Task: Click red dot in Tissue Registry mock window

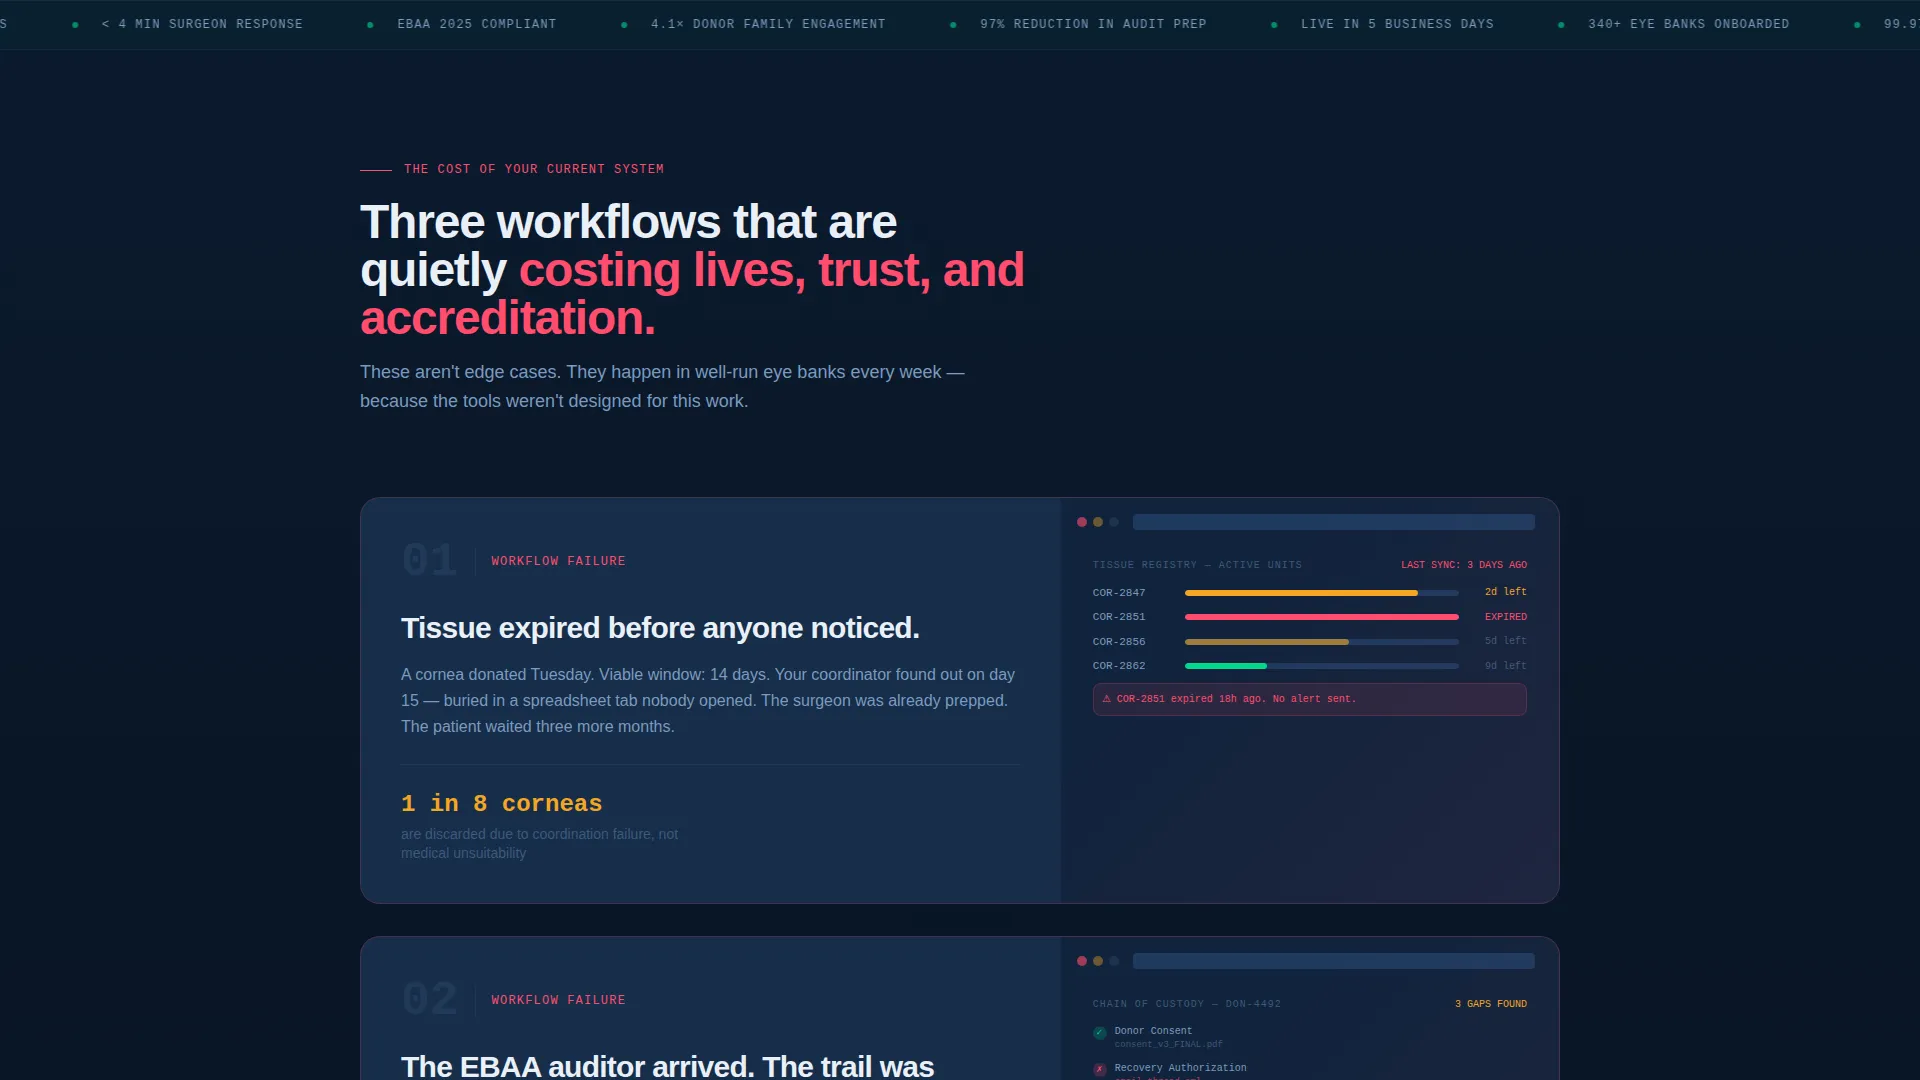Action: click(x=1082, y=522)
